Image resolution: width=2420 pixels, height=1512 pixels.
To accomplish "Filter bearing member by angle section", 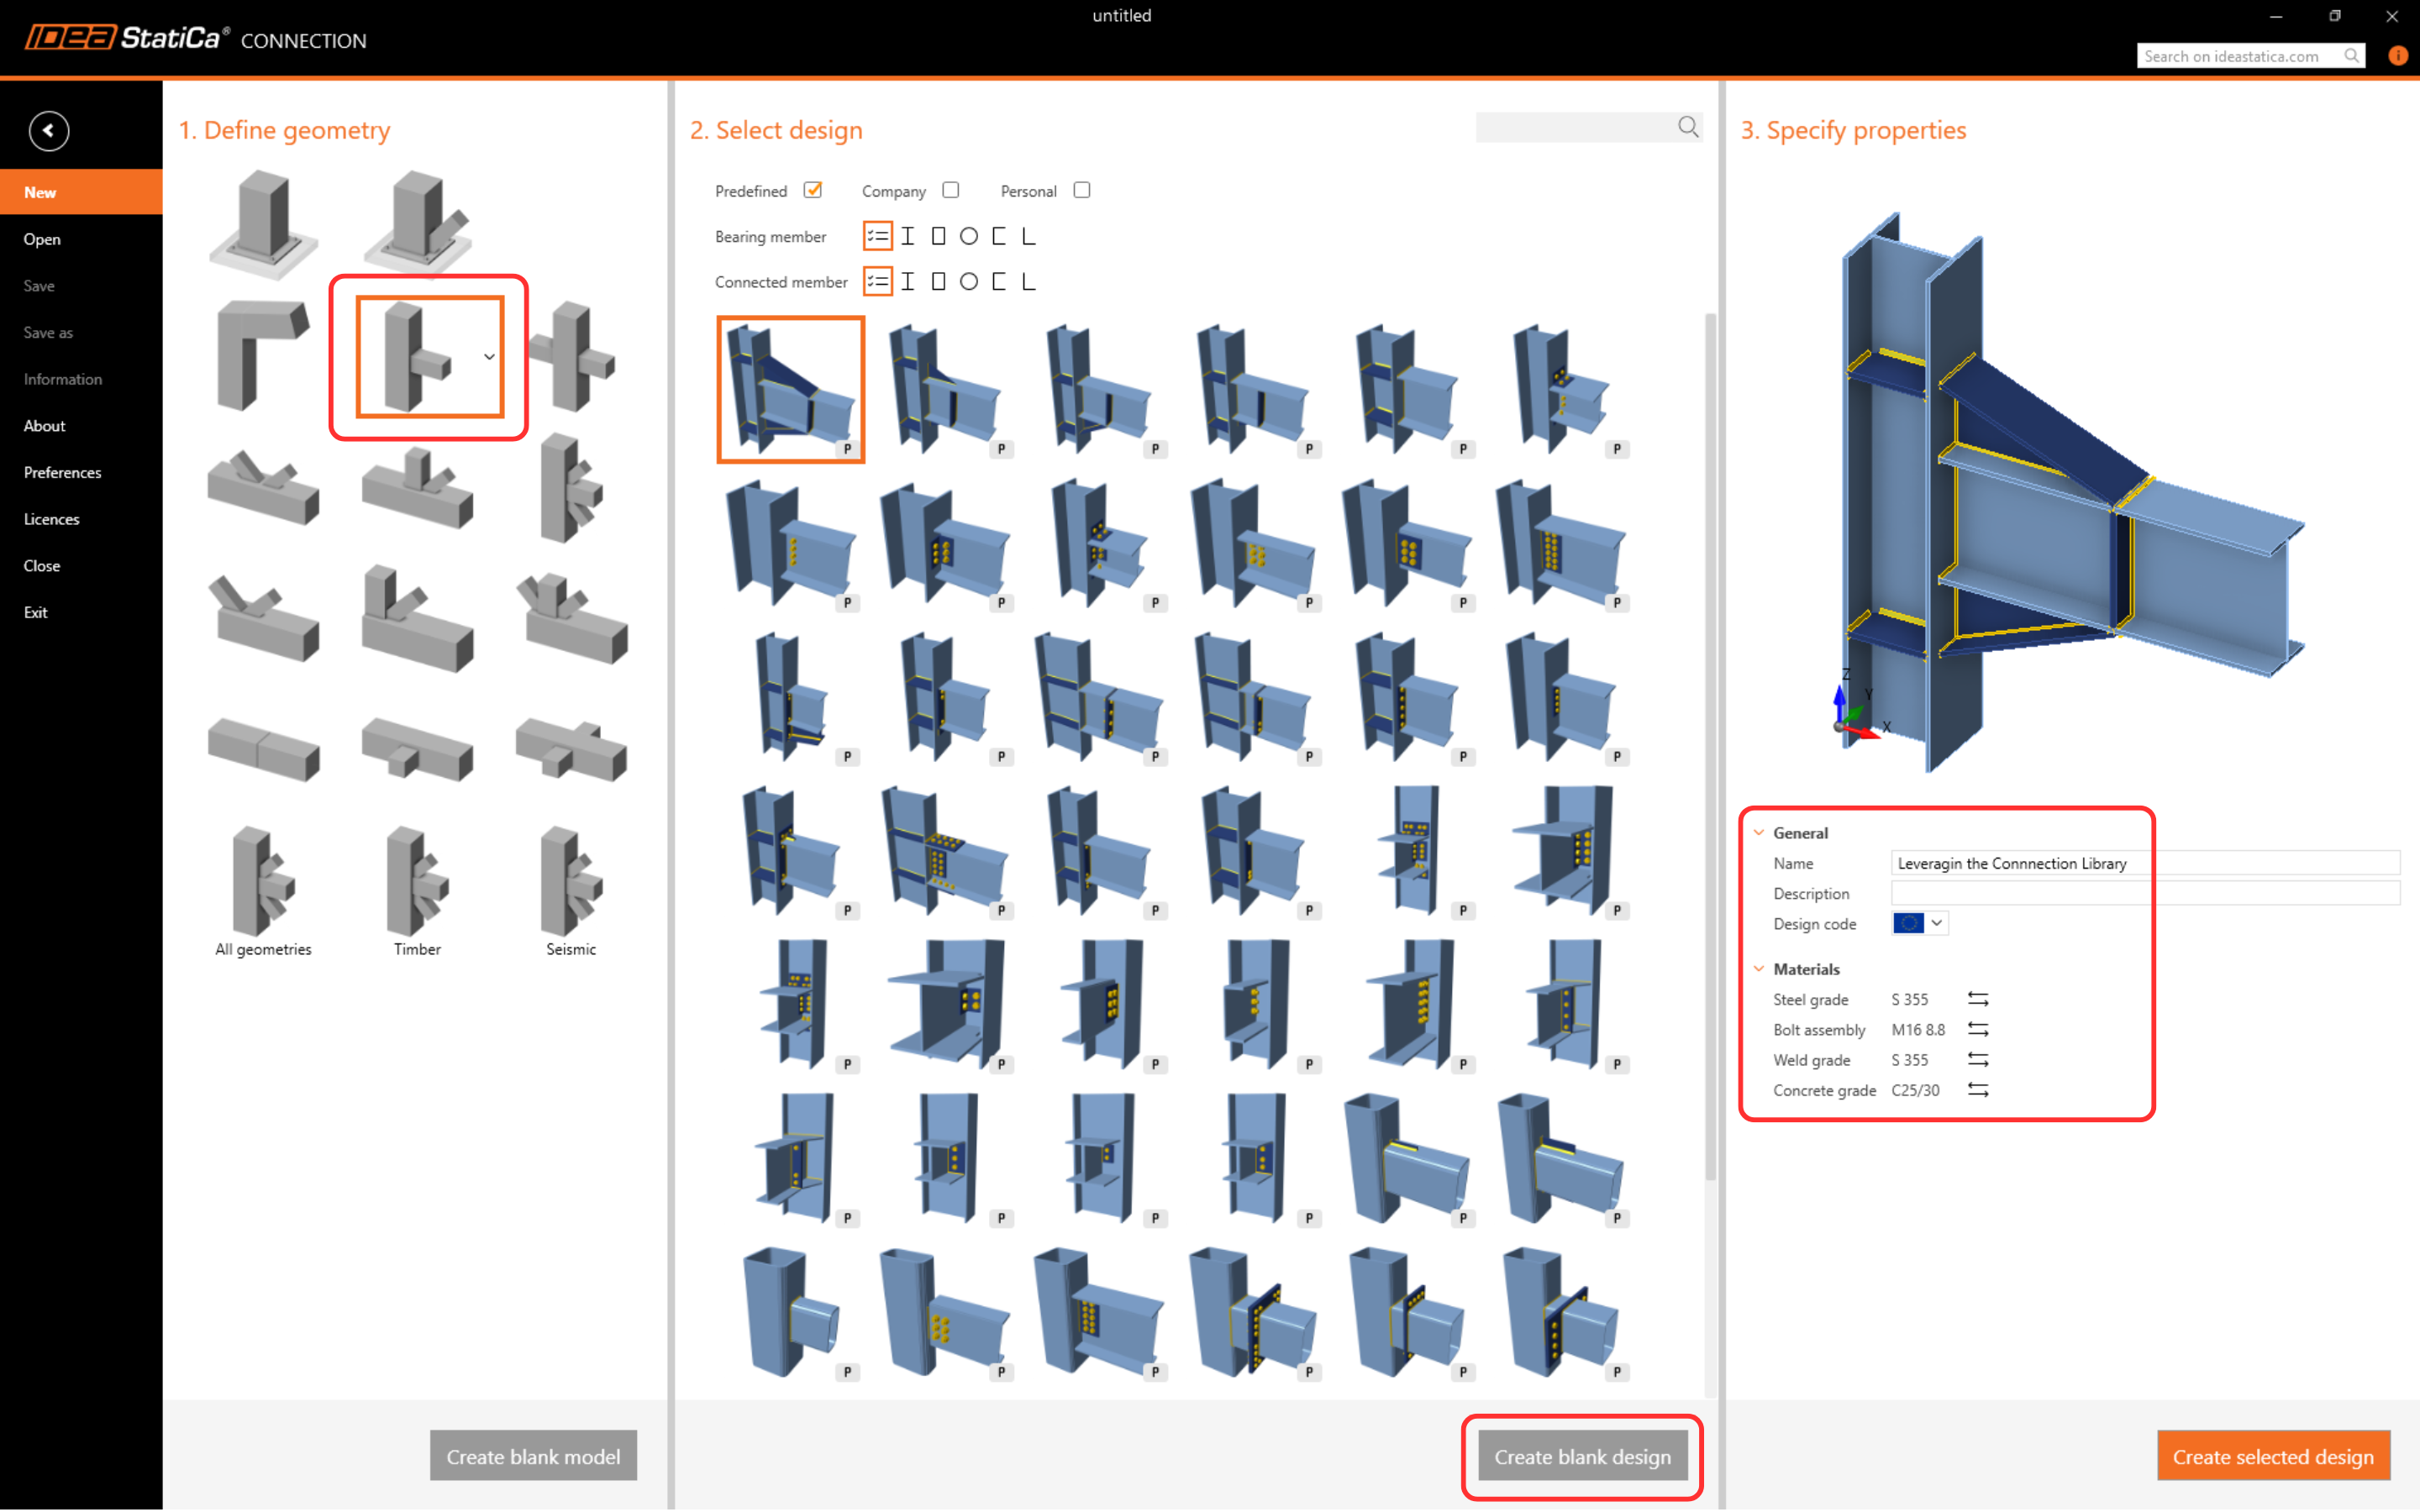I will (1028, 236).
